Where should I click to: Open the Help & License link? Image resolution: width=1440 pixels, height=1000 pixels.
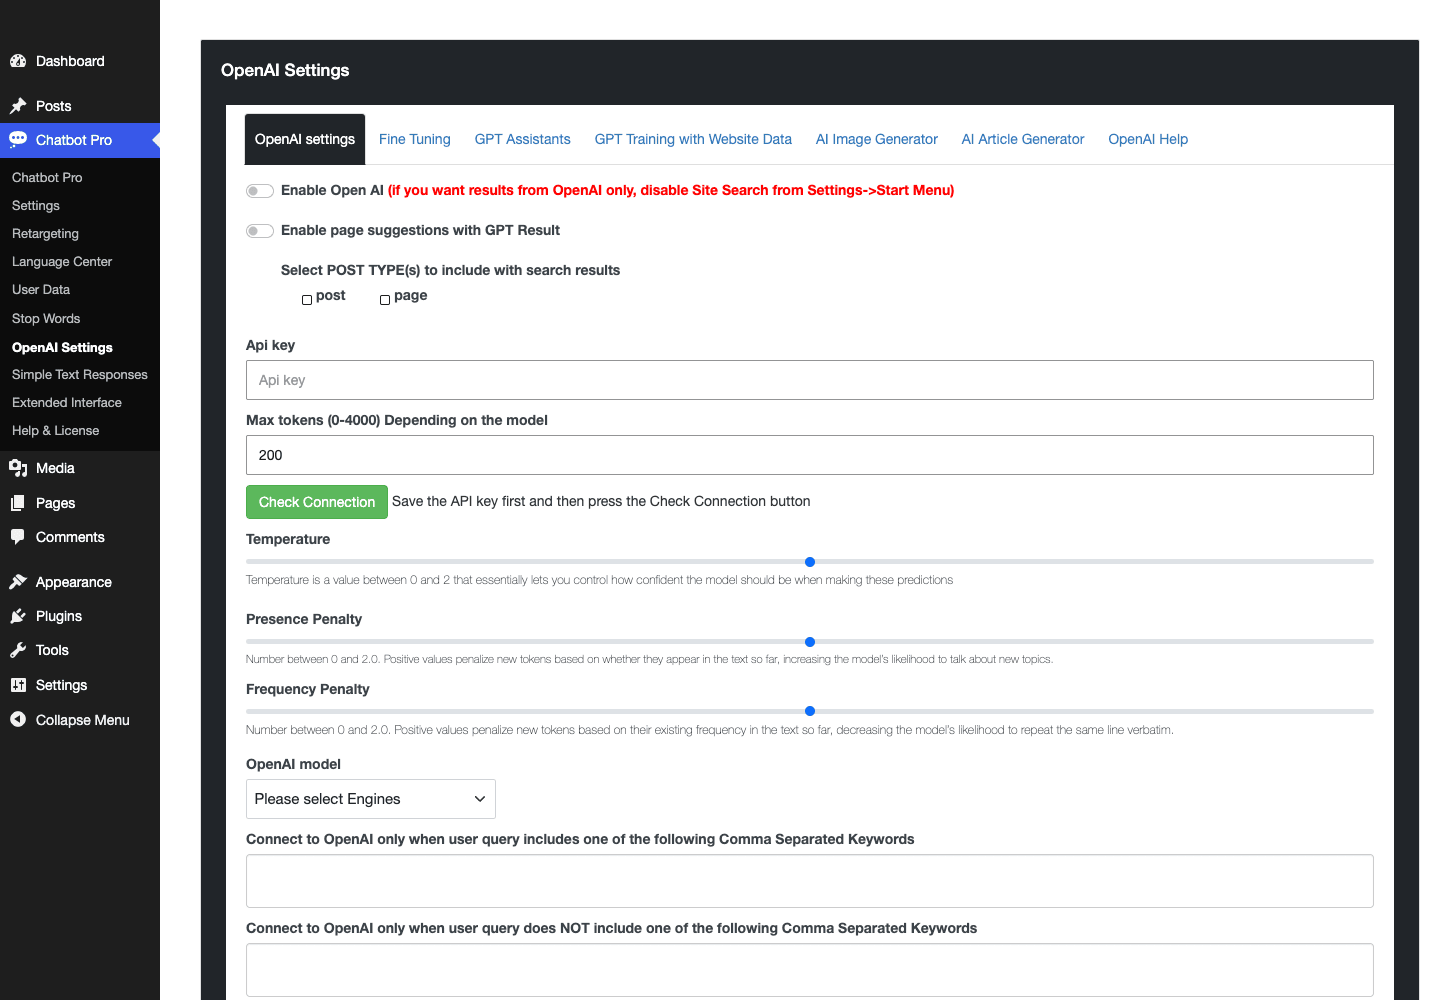56,430
